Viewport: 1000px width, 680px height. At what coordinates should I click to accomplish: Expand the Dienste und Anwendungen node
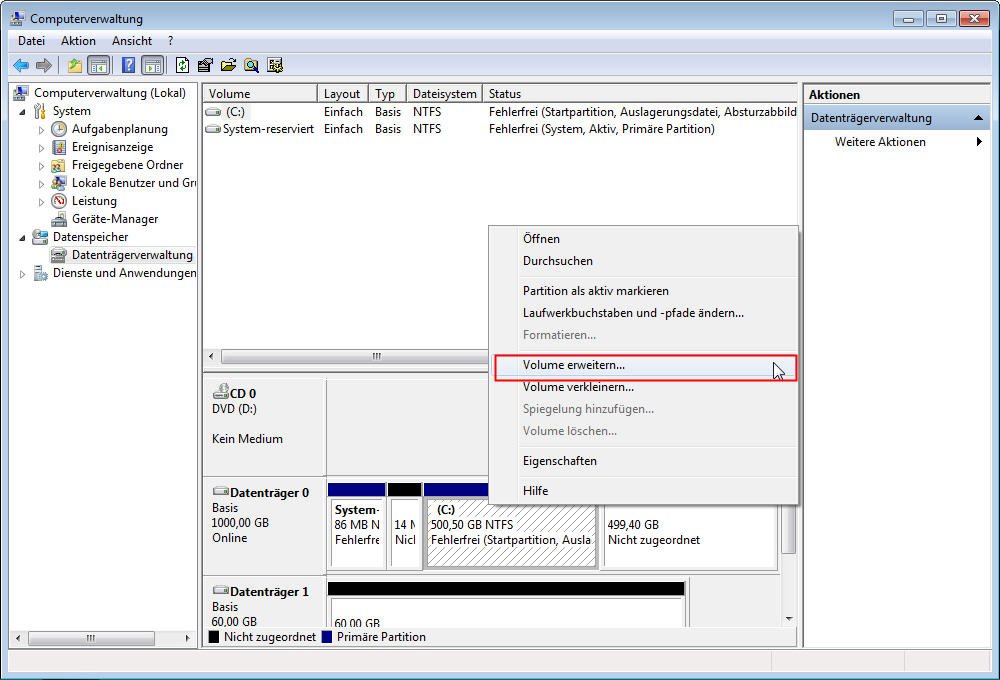pyautogui.click(x=22, y=274)
